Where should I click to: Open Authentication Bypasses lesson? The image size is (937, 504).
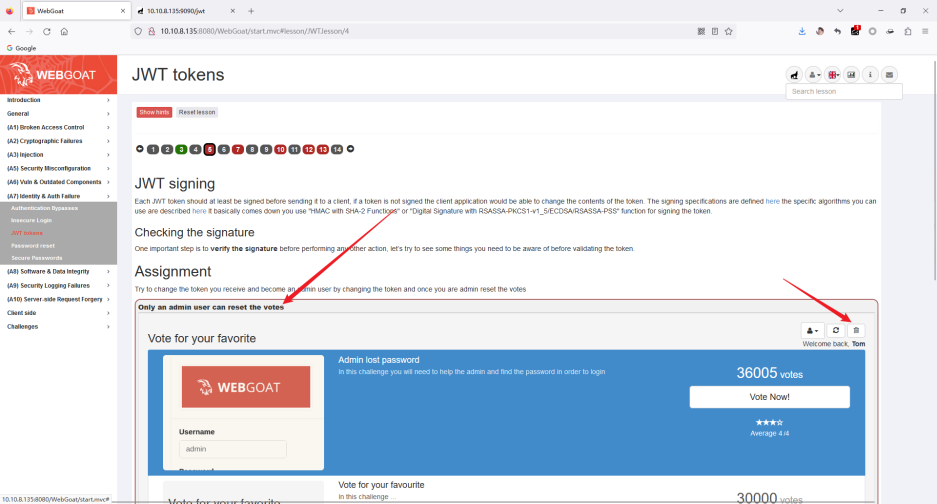tap(44, 208)
